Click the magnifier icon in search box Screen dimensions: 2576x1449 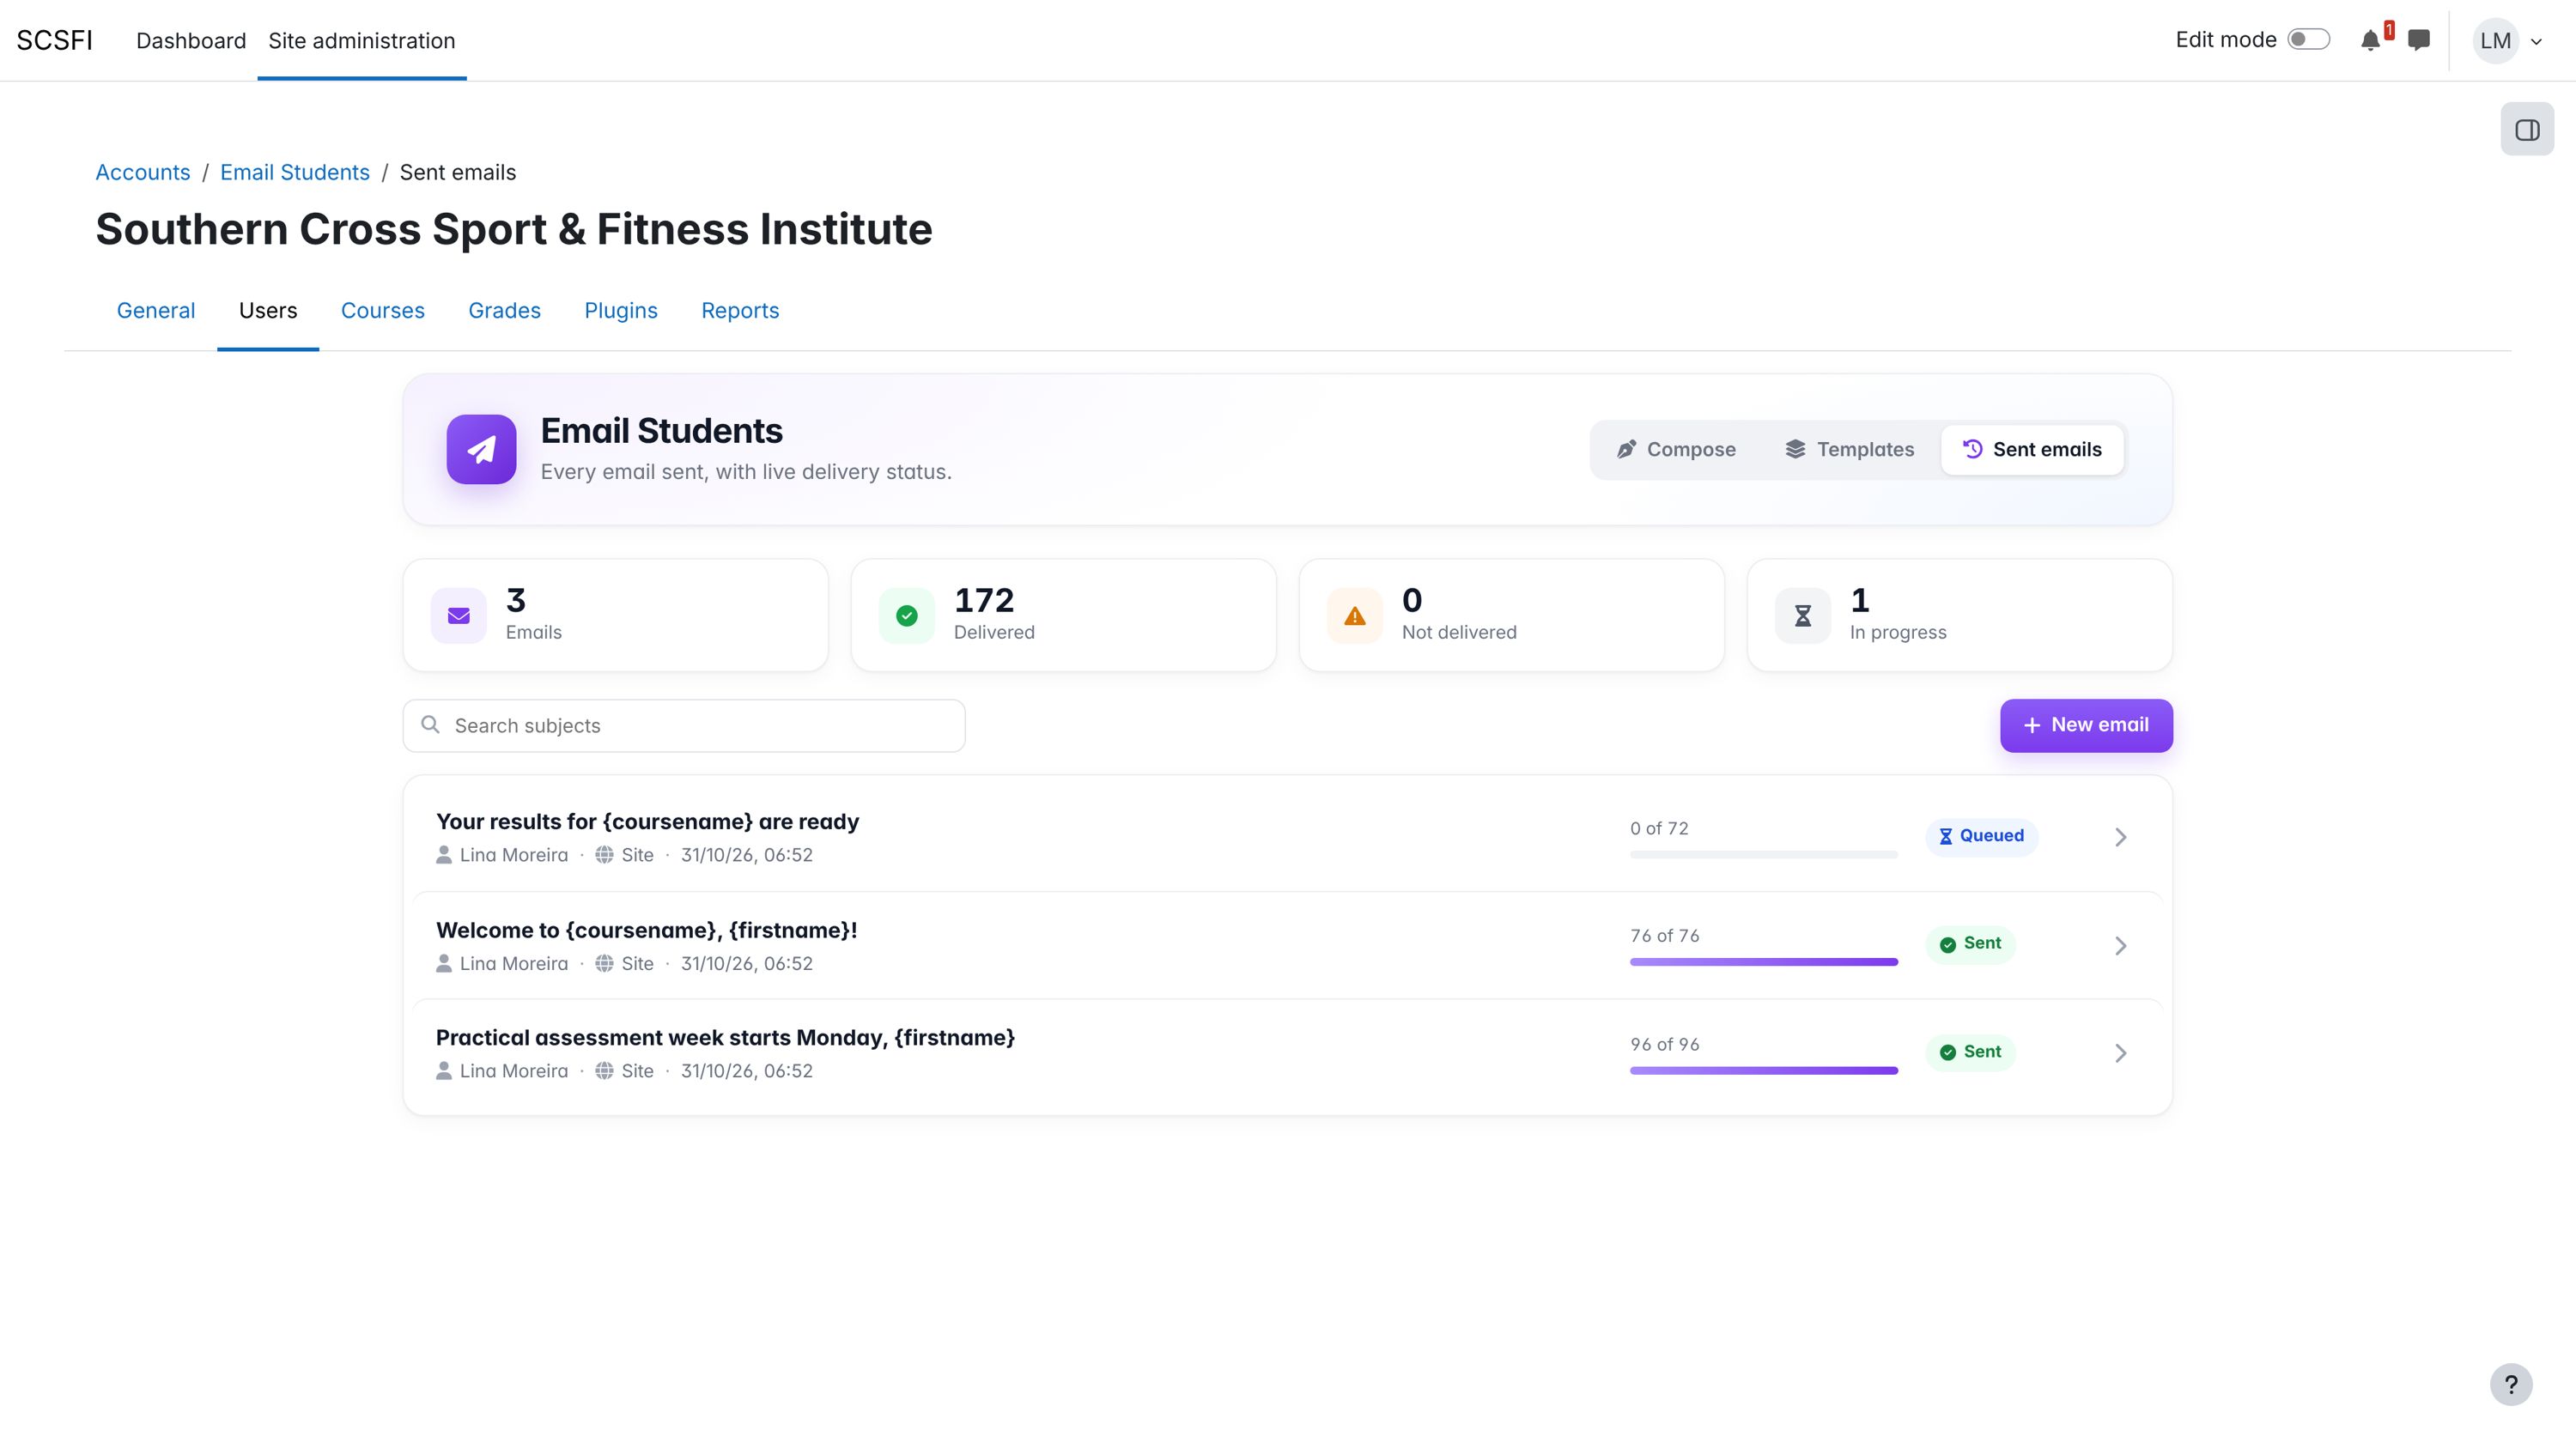coord(430,725)
